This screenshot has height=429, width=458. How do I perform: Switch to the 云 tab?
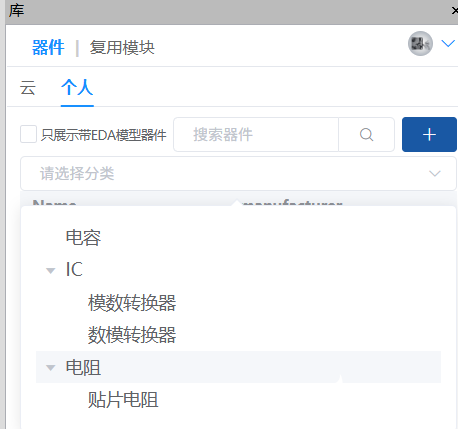[28, 88]
